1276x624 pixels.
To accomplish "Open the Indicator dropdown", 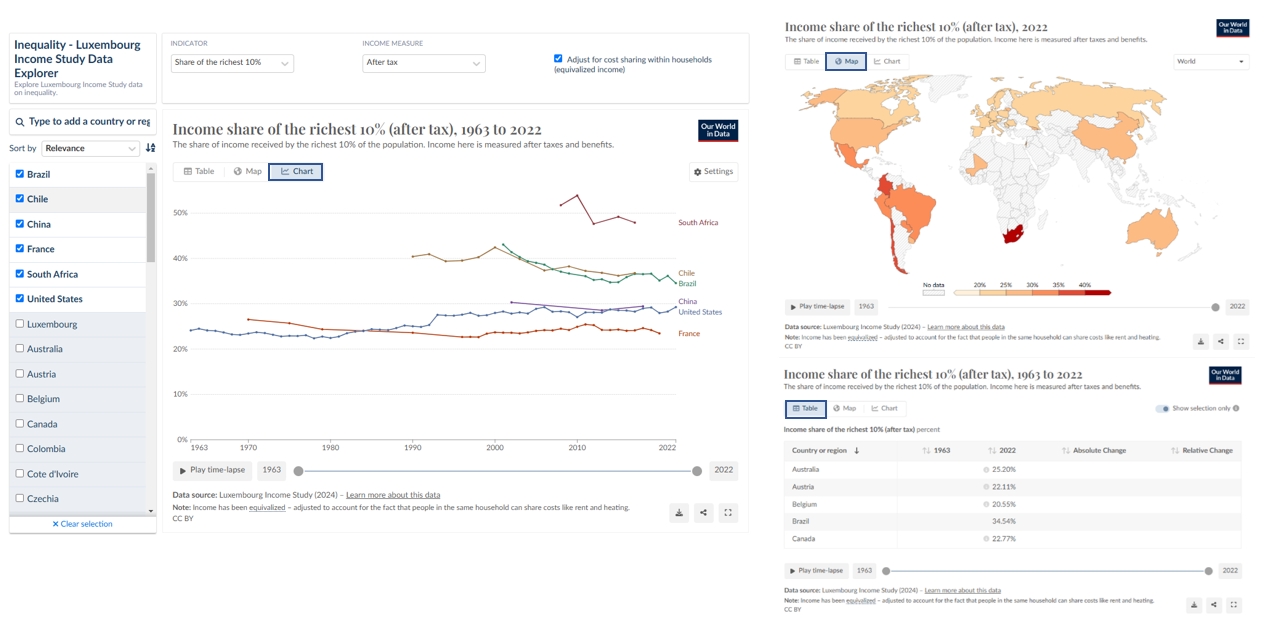I will (x=232, y=63).
